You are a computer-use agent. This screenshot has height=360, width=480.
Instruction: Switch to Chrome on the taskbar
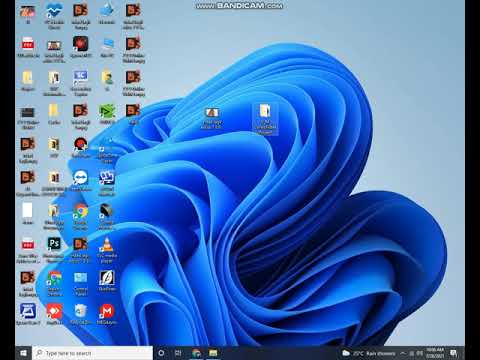click(196, 353)
